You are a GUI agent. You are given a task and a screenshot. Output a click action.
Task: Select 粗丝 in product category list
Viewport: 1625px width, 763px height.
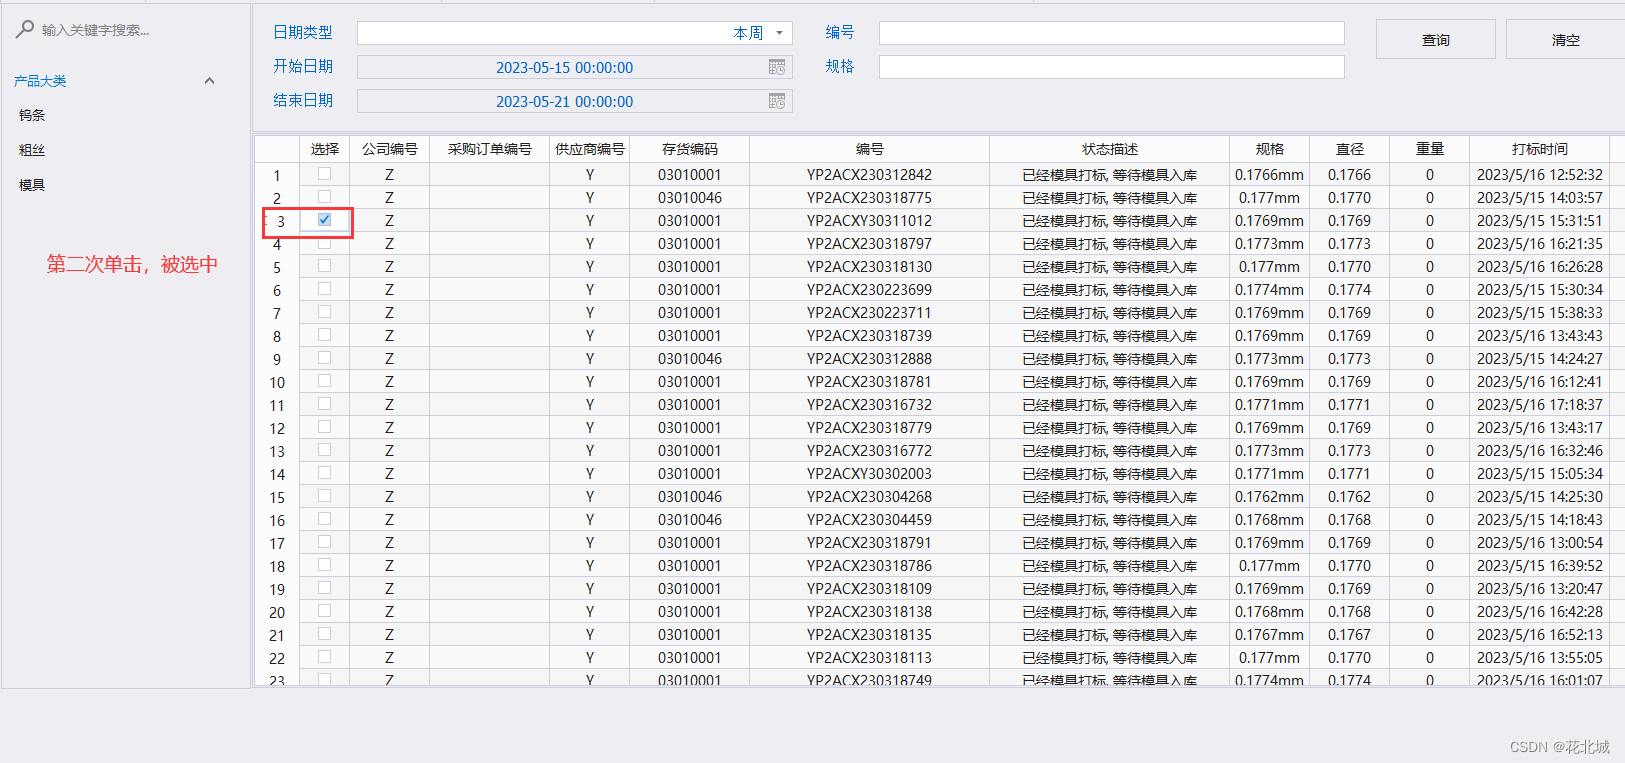32,150
